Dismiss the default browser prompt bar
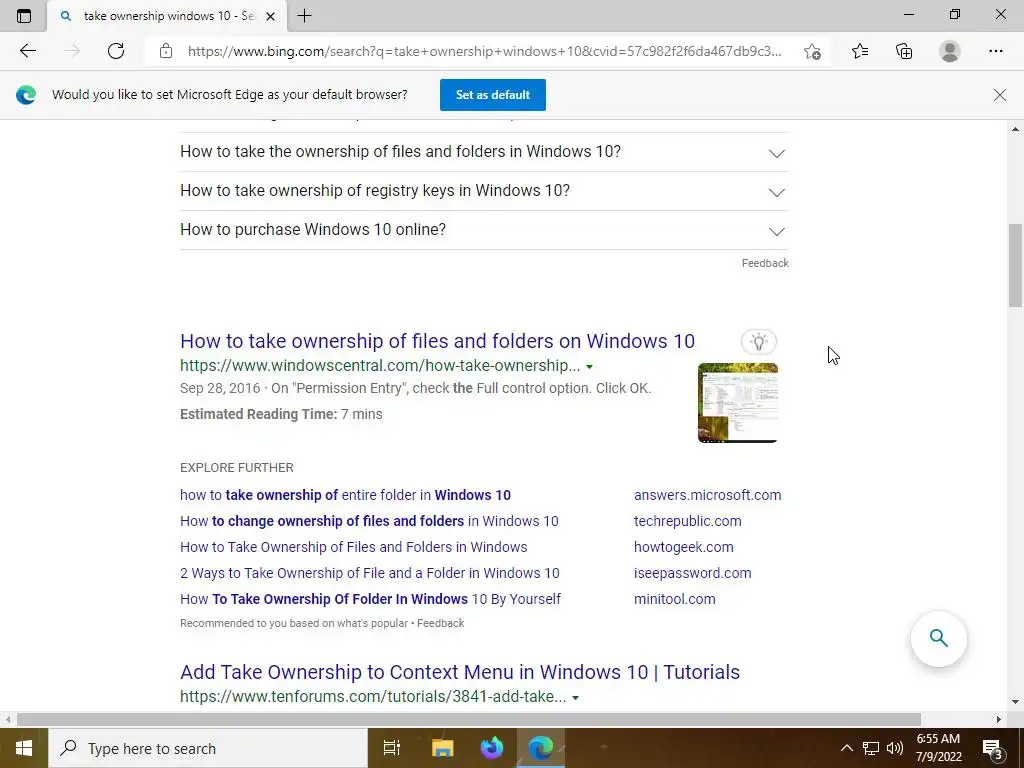This screenshot has height=768, width=1024. pos(999,95)
